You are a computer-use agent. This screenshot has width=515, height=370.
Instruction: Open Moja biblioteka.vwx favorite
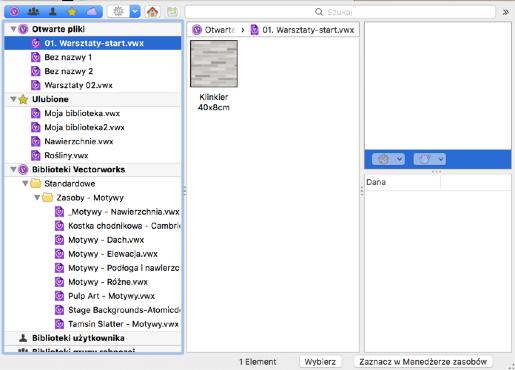click(x=93, y=113)
